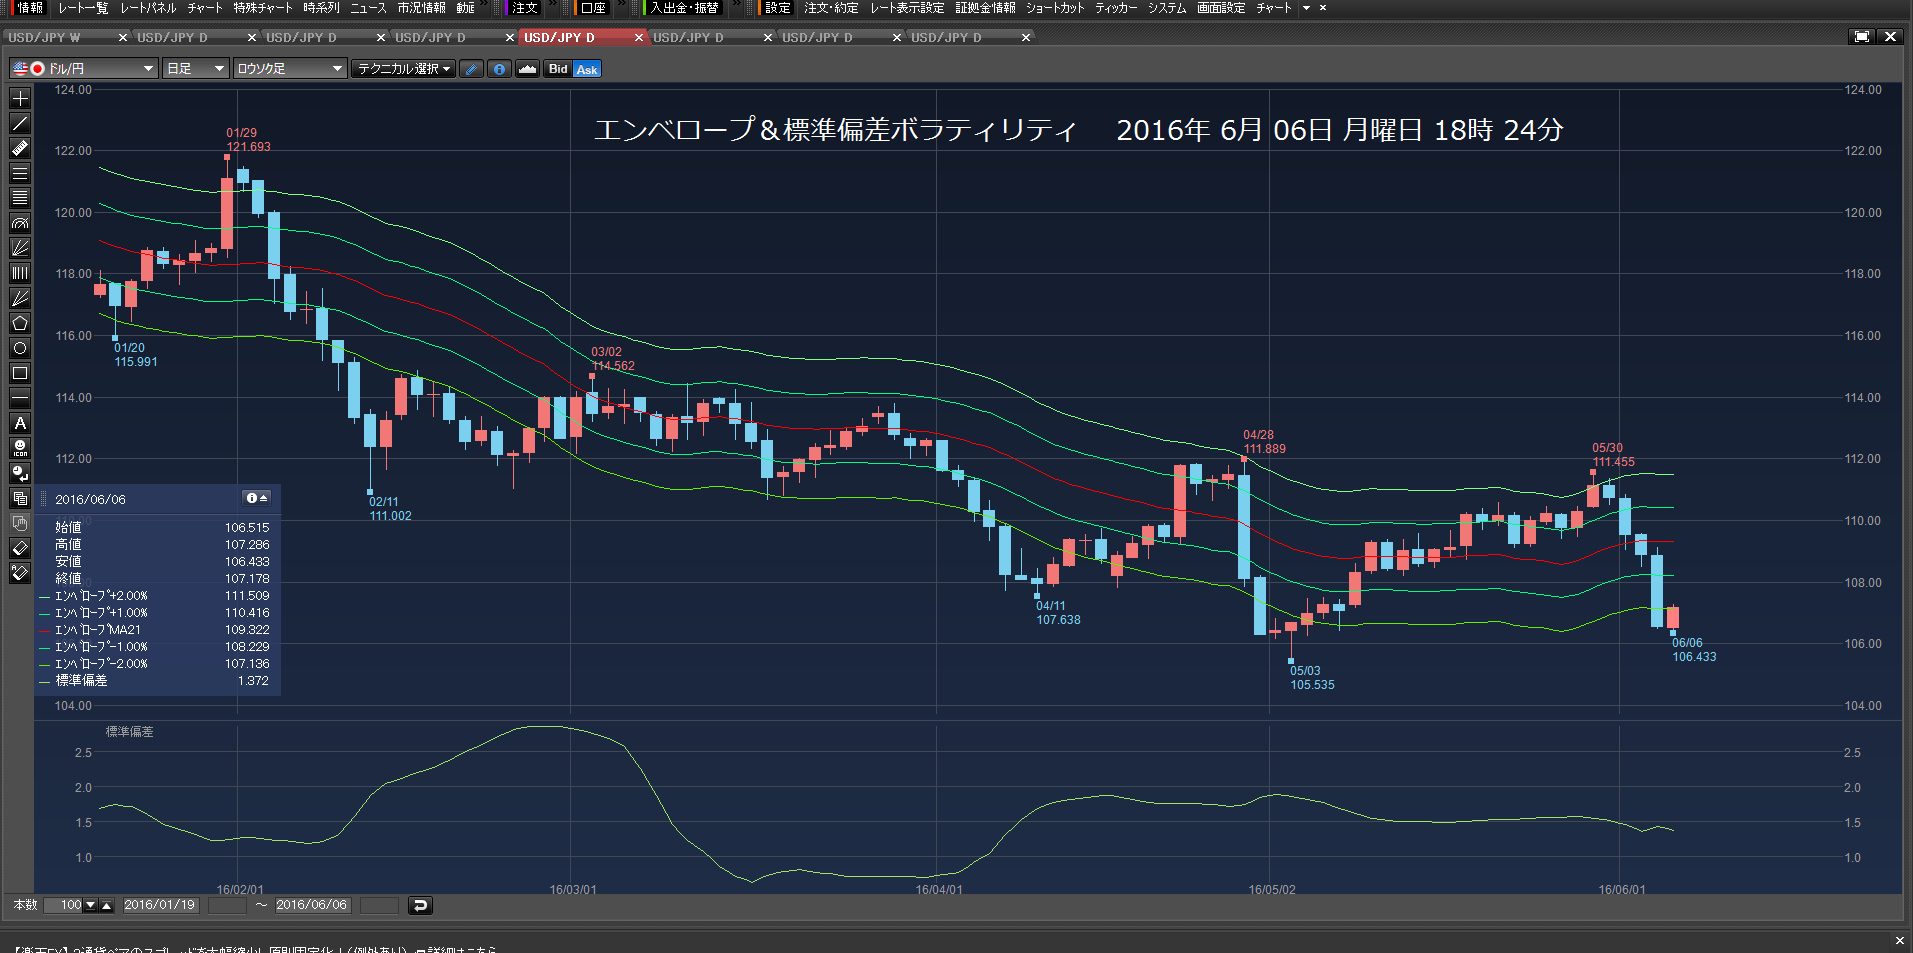The width and height of the screenshot is (1913, 953).
Task: Collapse the data info panel toggle
Action: pos(257,498)
